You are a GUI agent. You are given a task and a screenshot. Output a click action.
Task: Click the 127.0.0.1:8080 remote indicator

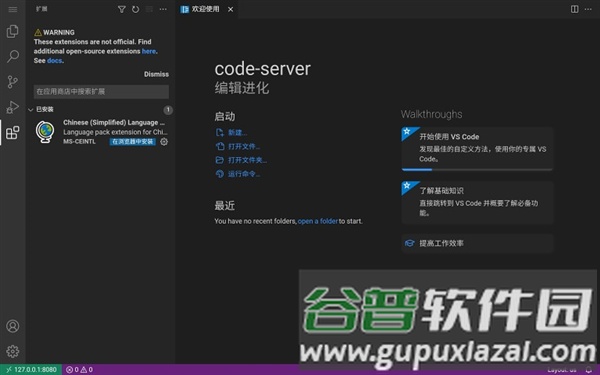pos(31,370)
